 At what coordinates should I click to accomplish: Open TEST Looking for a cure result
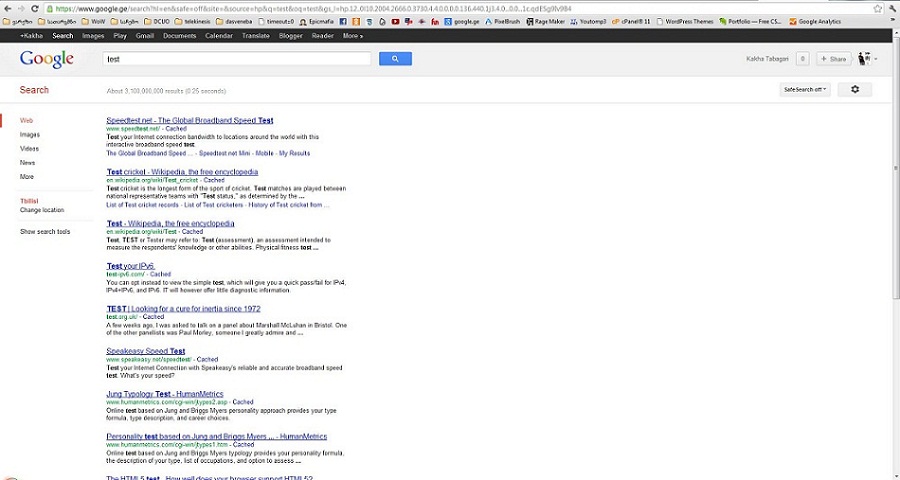pyautogui.click(x=183, y=309)
